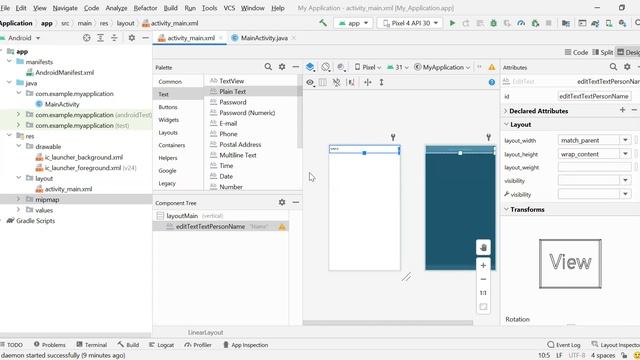Screen dimensions: 640x360
Task: Open the VCS menu
Action: (229, 8)
